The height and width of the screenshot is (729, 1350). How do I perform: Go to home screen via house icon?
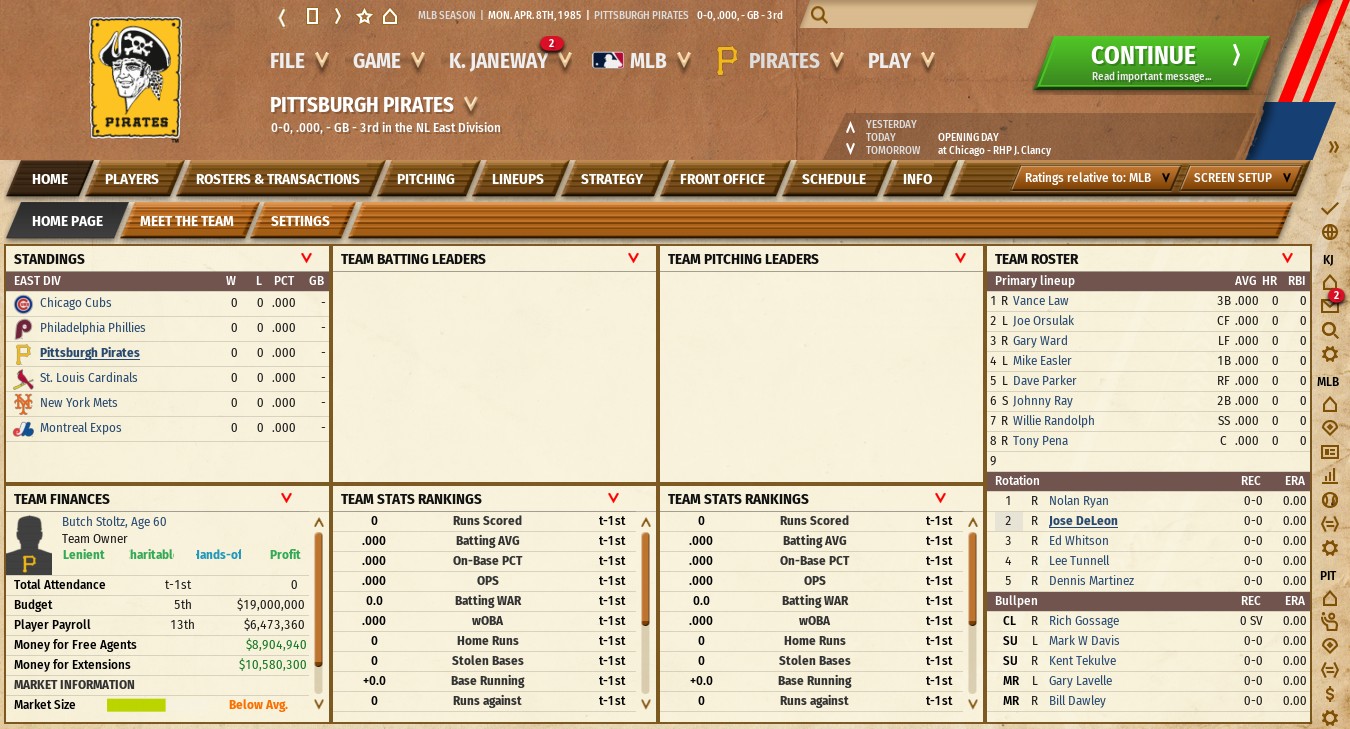click(x=390, y=16)
